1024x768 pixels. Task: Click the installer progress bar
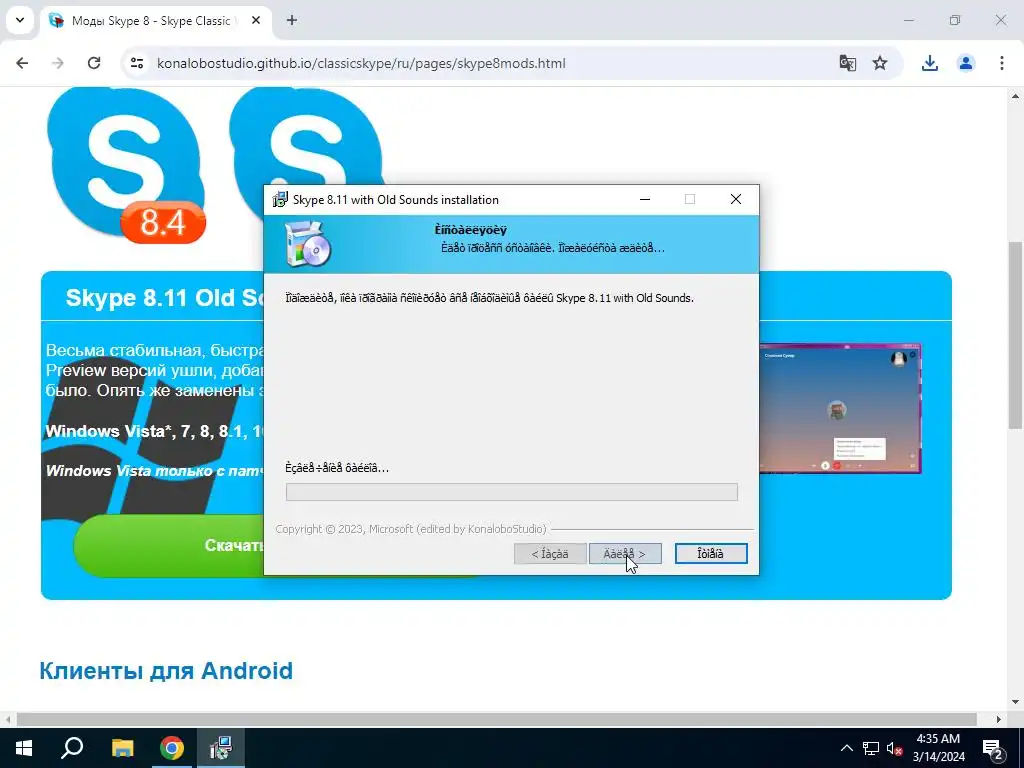coord(511,492)
